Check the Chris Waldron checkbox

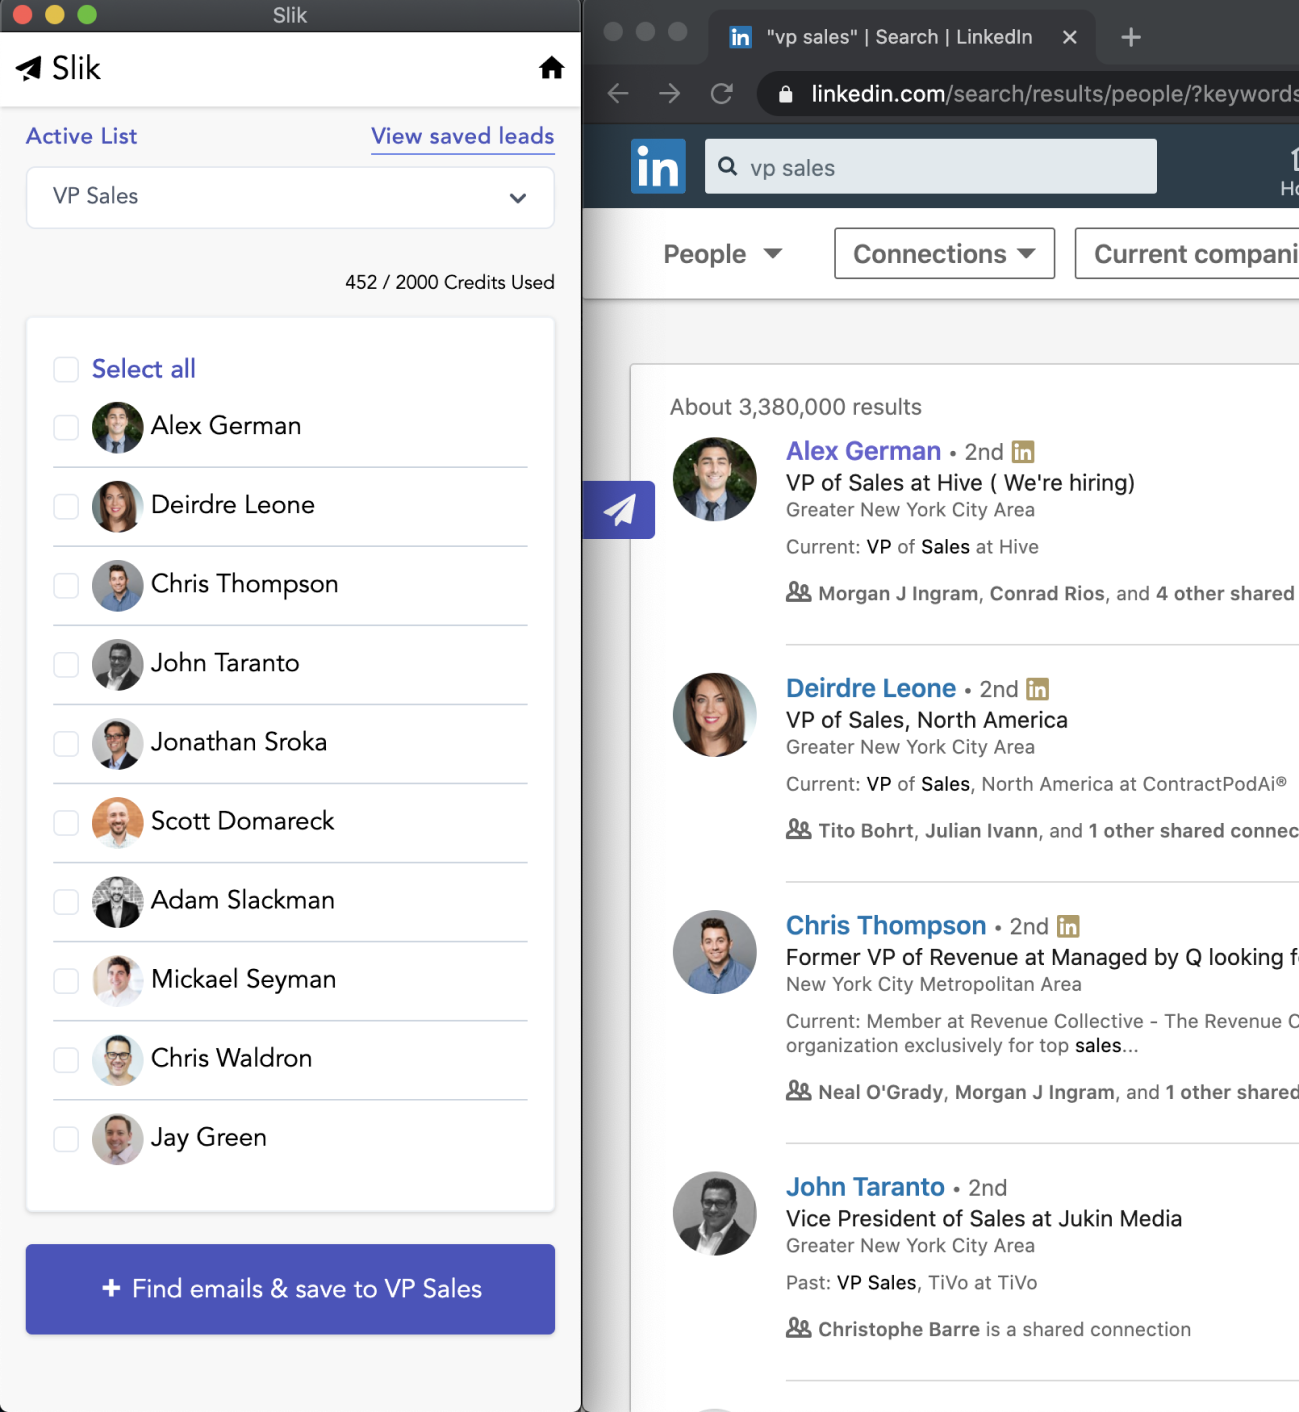tap(66, 1059)
